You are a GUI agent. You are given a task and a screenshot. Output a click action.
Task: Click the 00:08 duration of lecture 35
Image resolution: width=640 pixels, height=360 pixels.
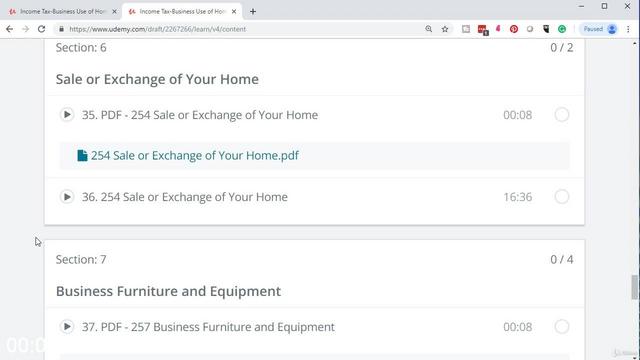click(x=518, y=115)
